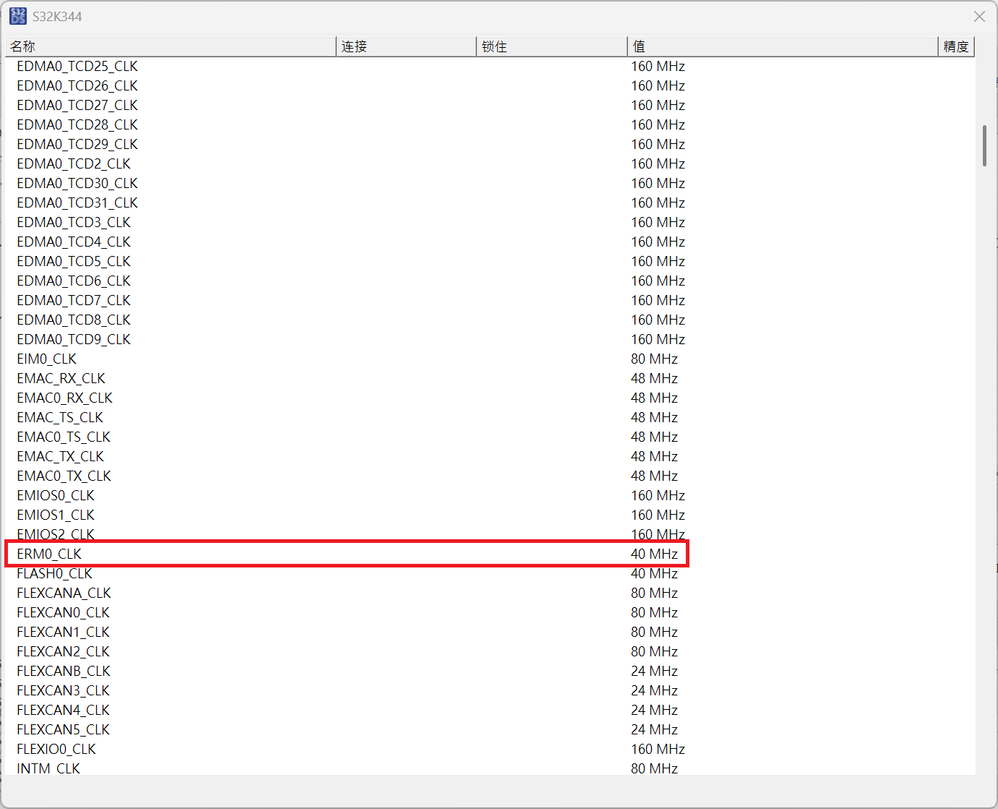998x809 pixels.
Task: Select the EMAC0_TS_CLK row
Action: 490,437
